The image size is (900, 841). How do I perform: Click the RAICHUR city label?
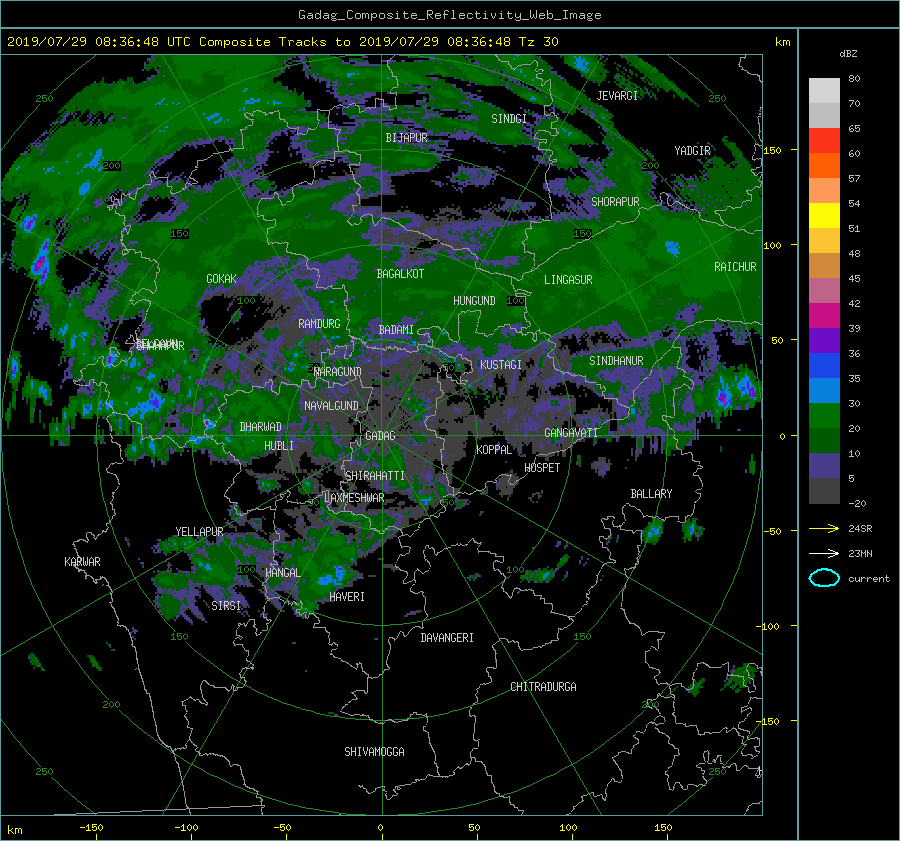[735, 267]
